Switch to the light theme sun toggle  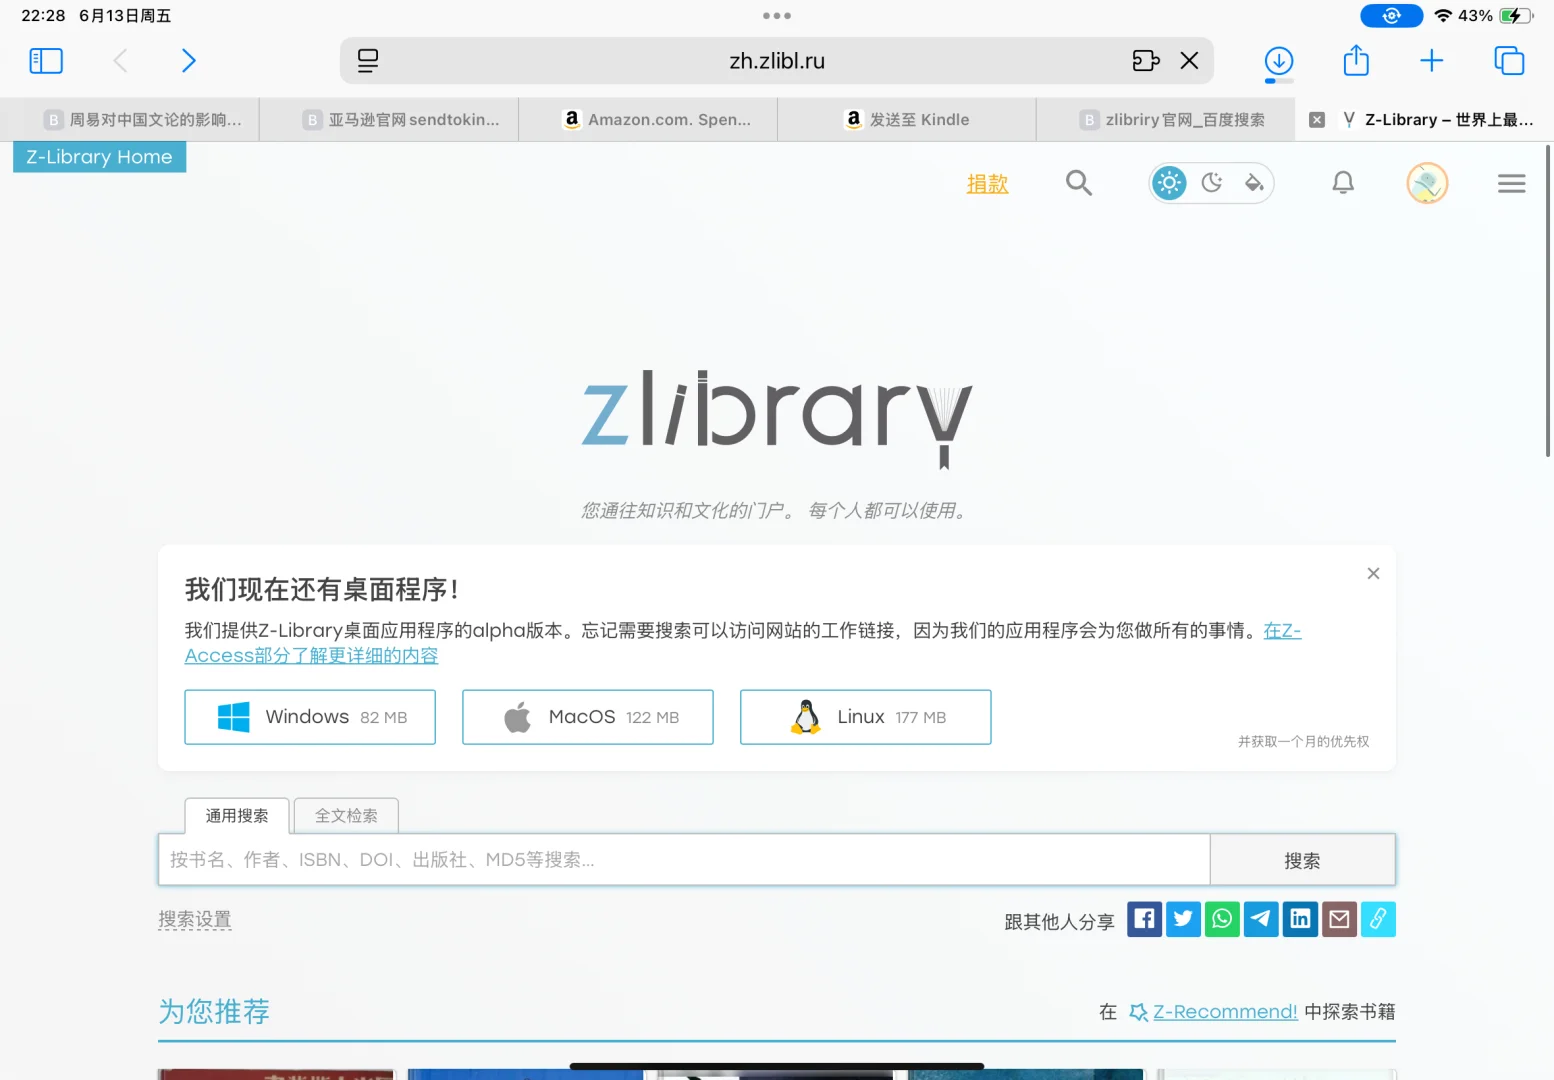(x=1169, y=183)
